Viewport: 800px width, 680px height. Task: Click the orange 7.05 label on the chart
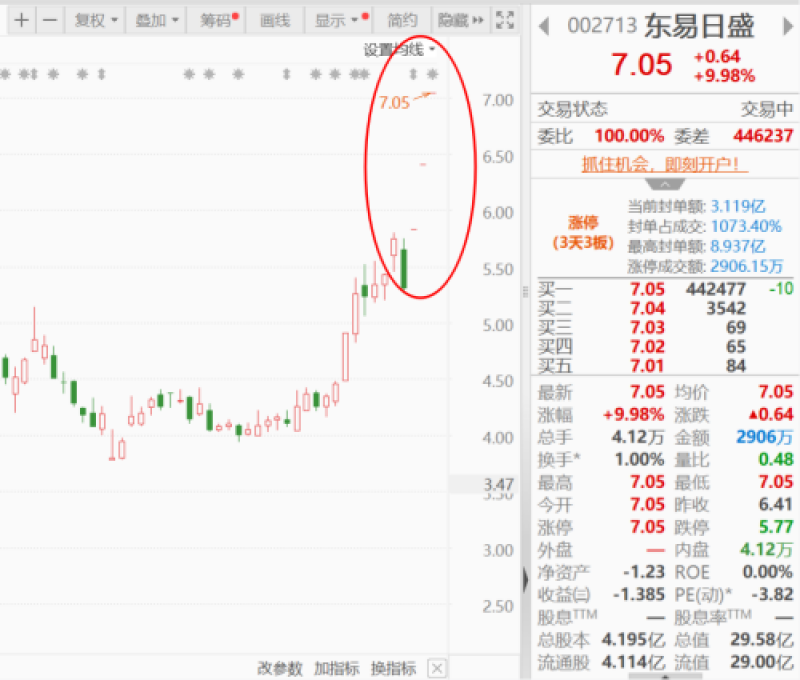394,103
